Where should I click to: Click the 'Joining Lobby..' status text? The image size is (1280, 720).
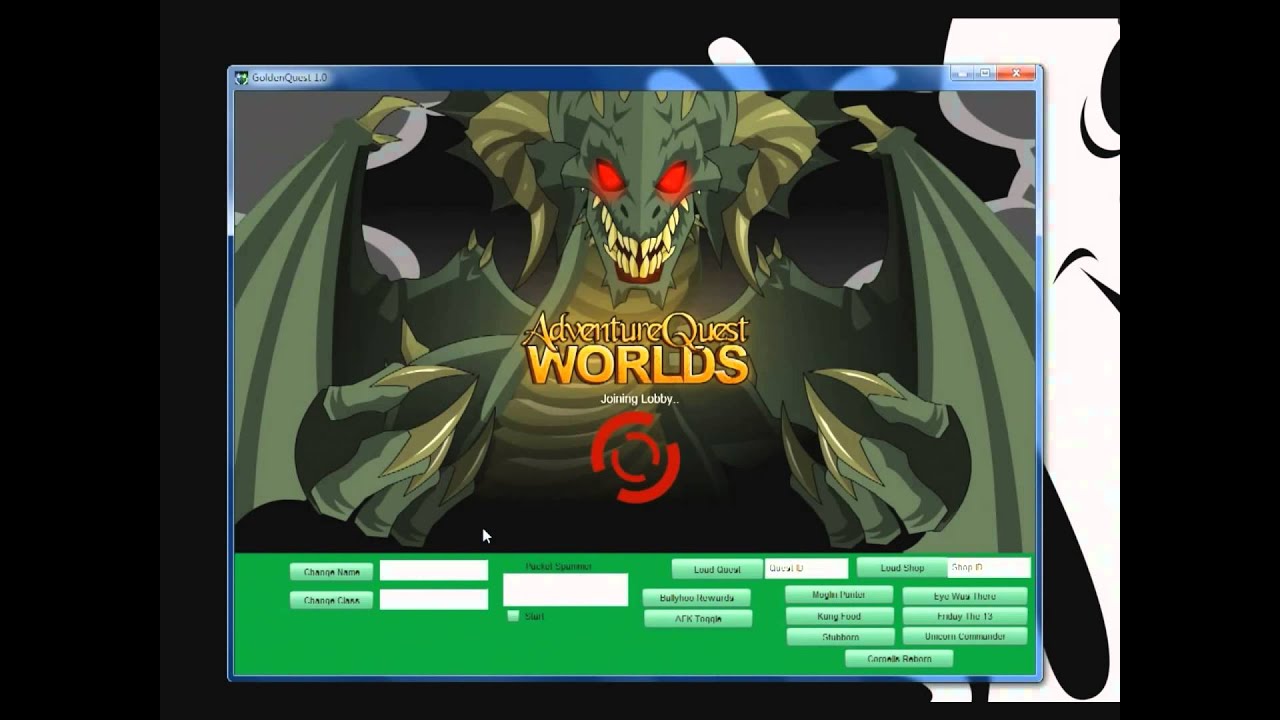coord(640,399)
